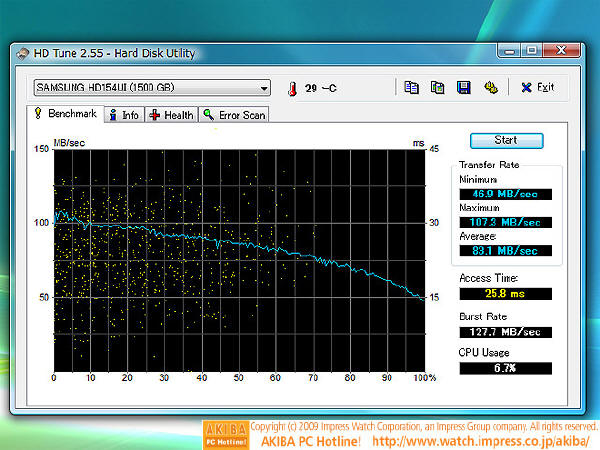Click the copy to clipboard icon

[411, 88]
